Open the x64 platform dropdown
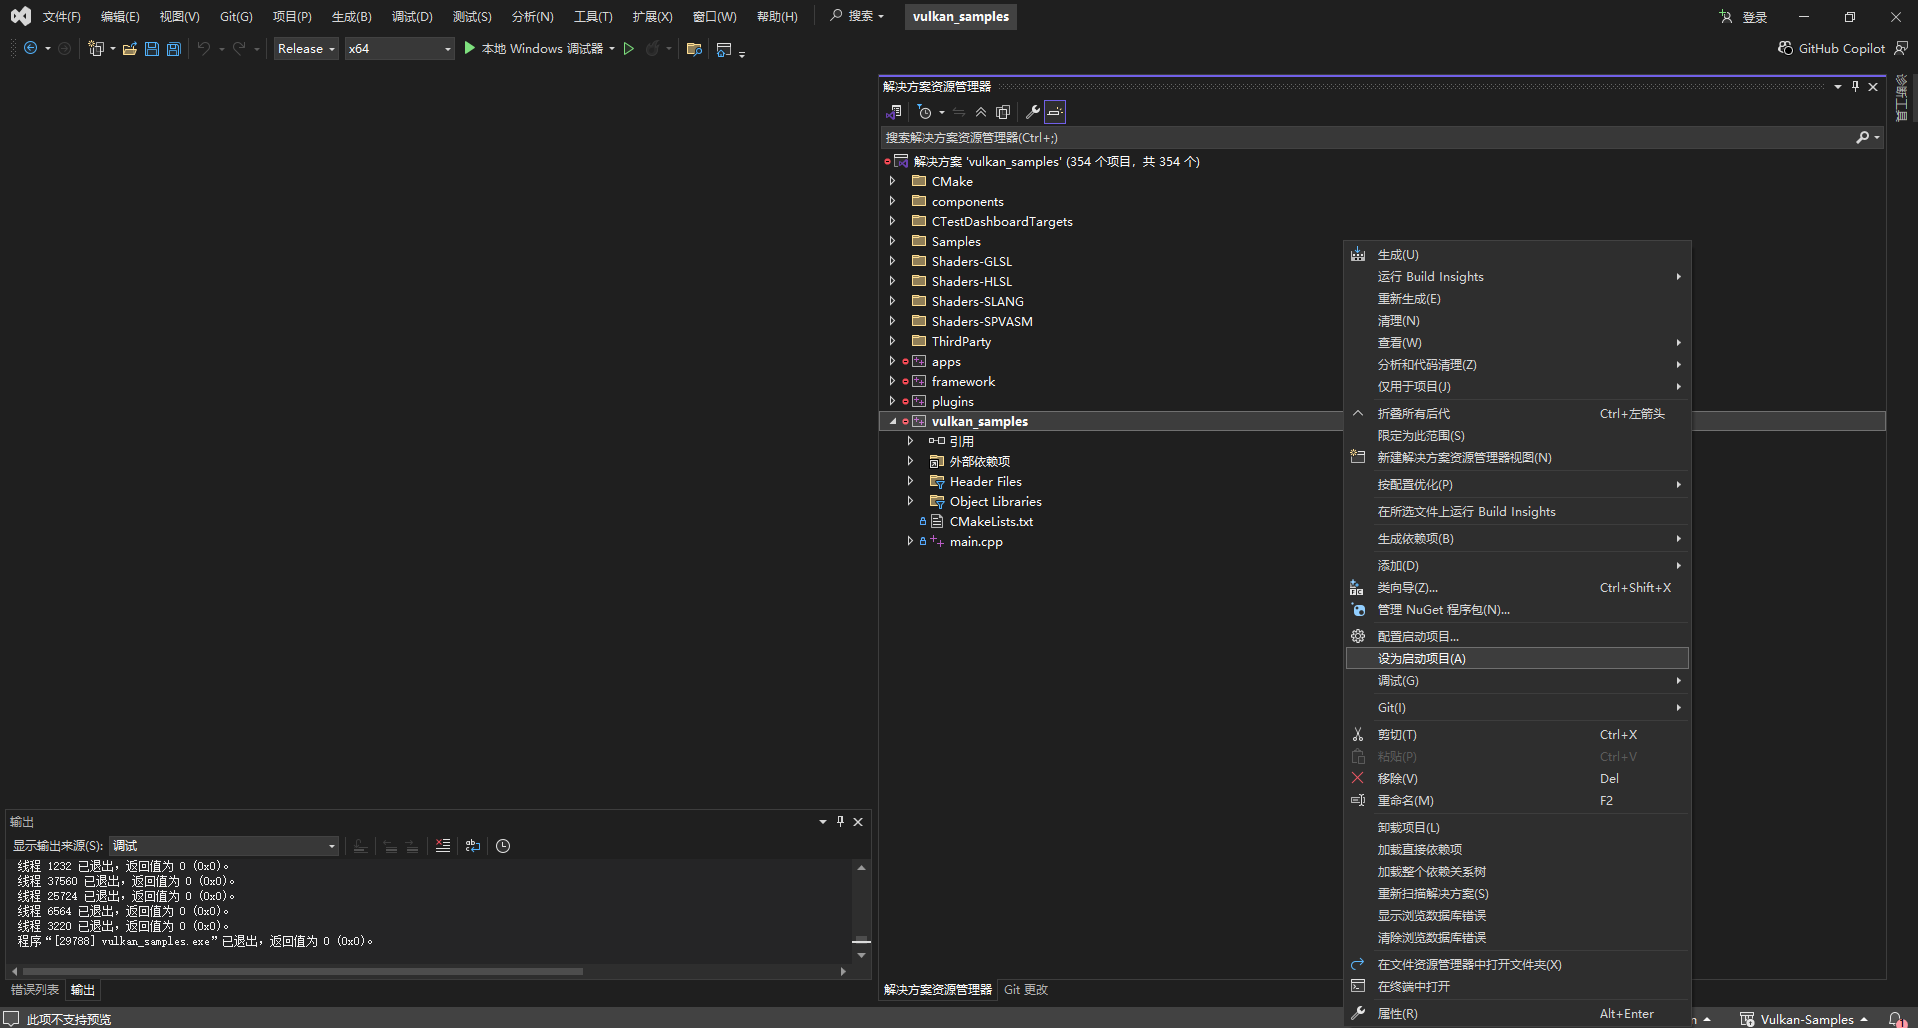This screenshot has width=1918, height=1028. [400, 48]
